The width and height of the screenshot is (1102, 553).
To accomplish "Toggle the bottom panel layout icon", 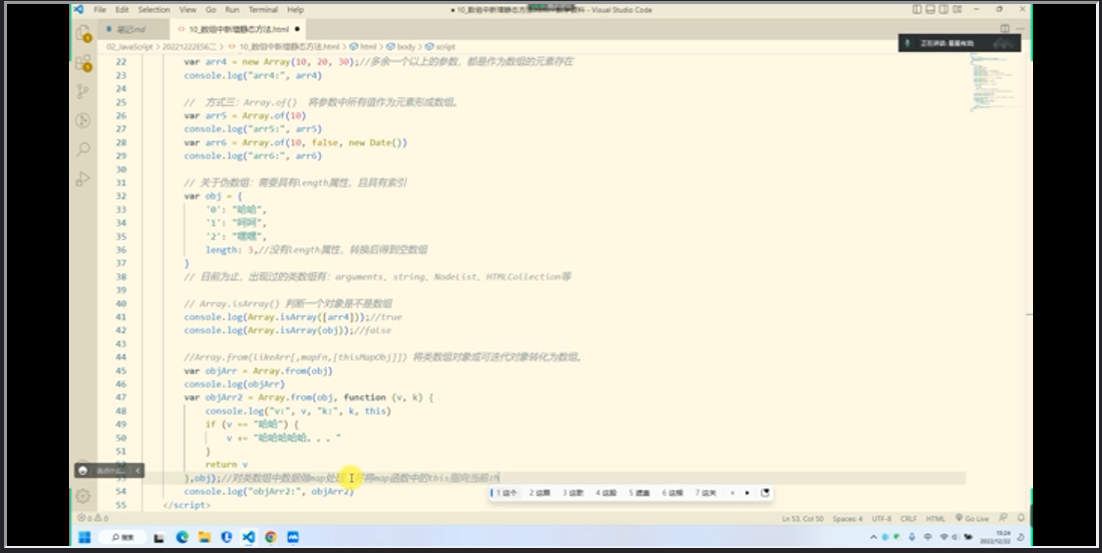I will (x=931, y=10).
